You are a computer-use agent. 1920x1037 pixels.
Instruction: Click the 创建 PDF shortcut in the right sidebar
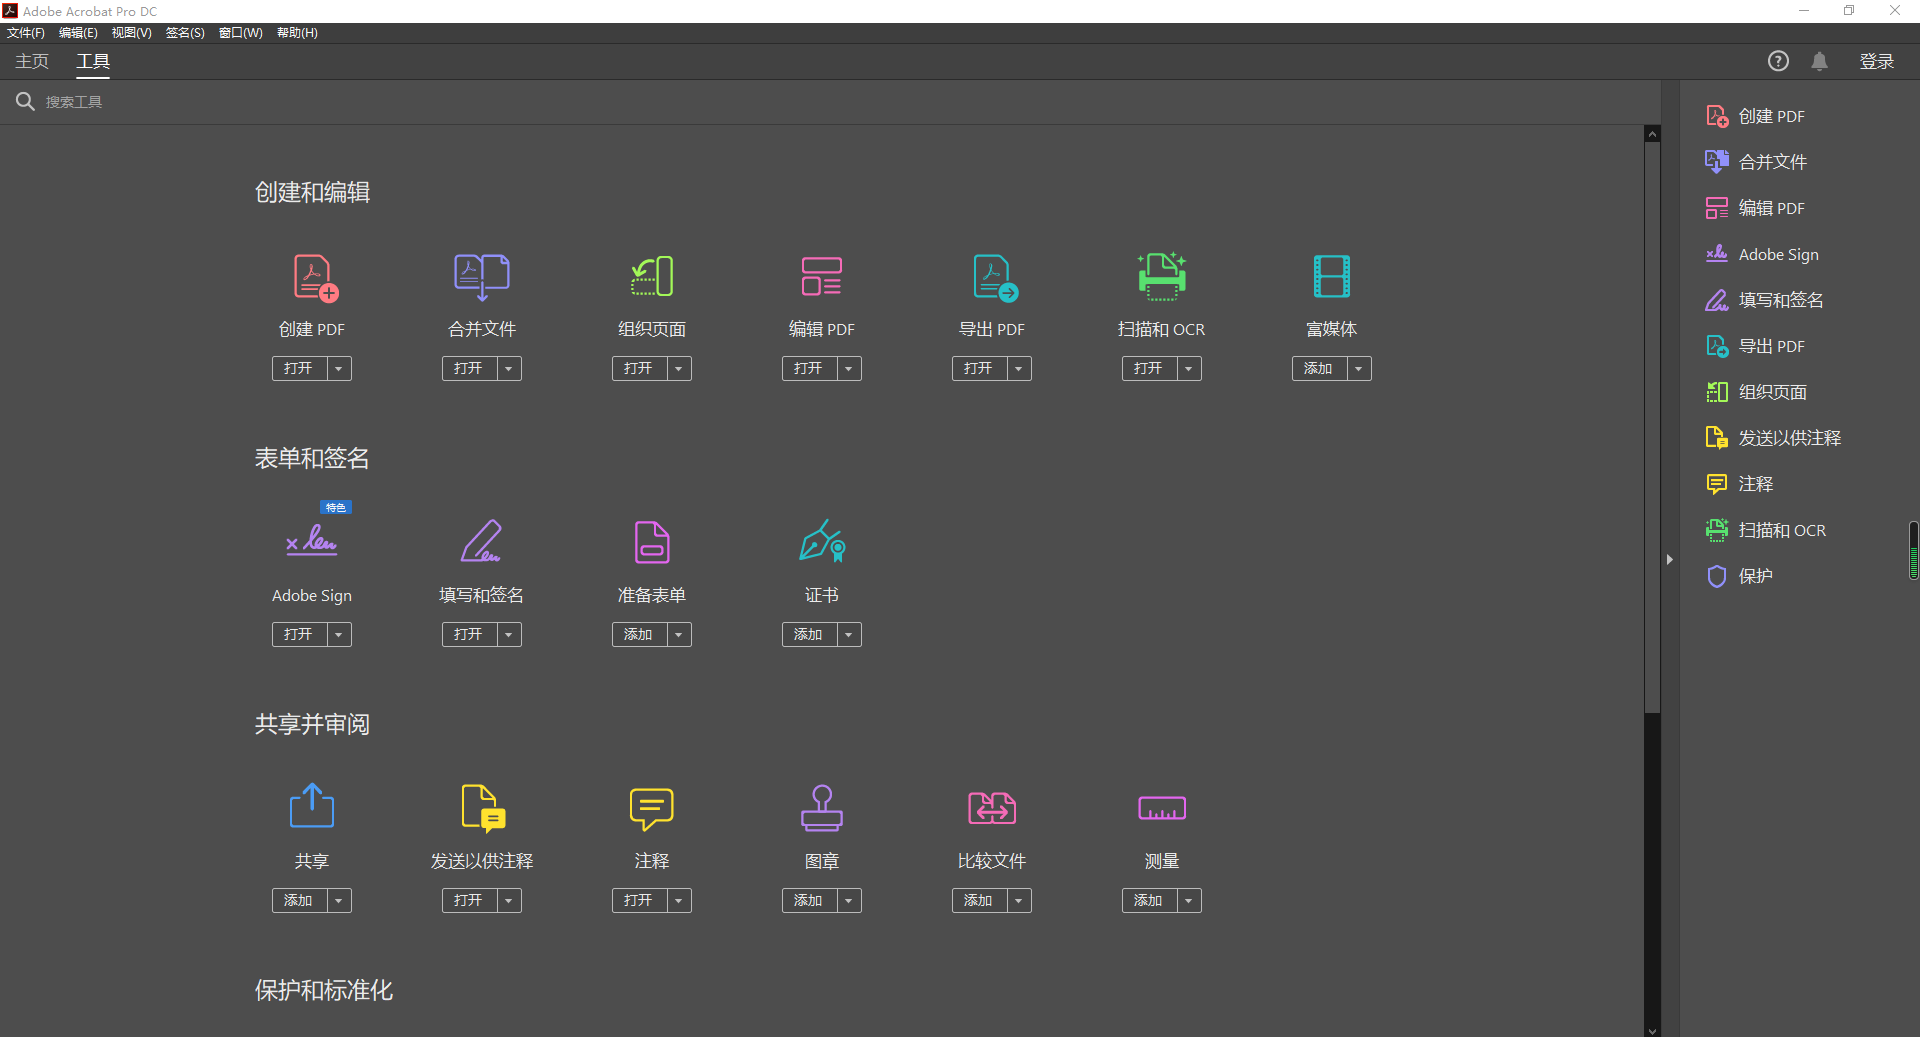(x=1755, y=116)
